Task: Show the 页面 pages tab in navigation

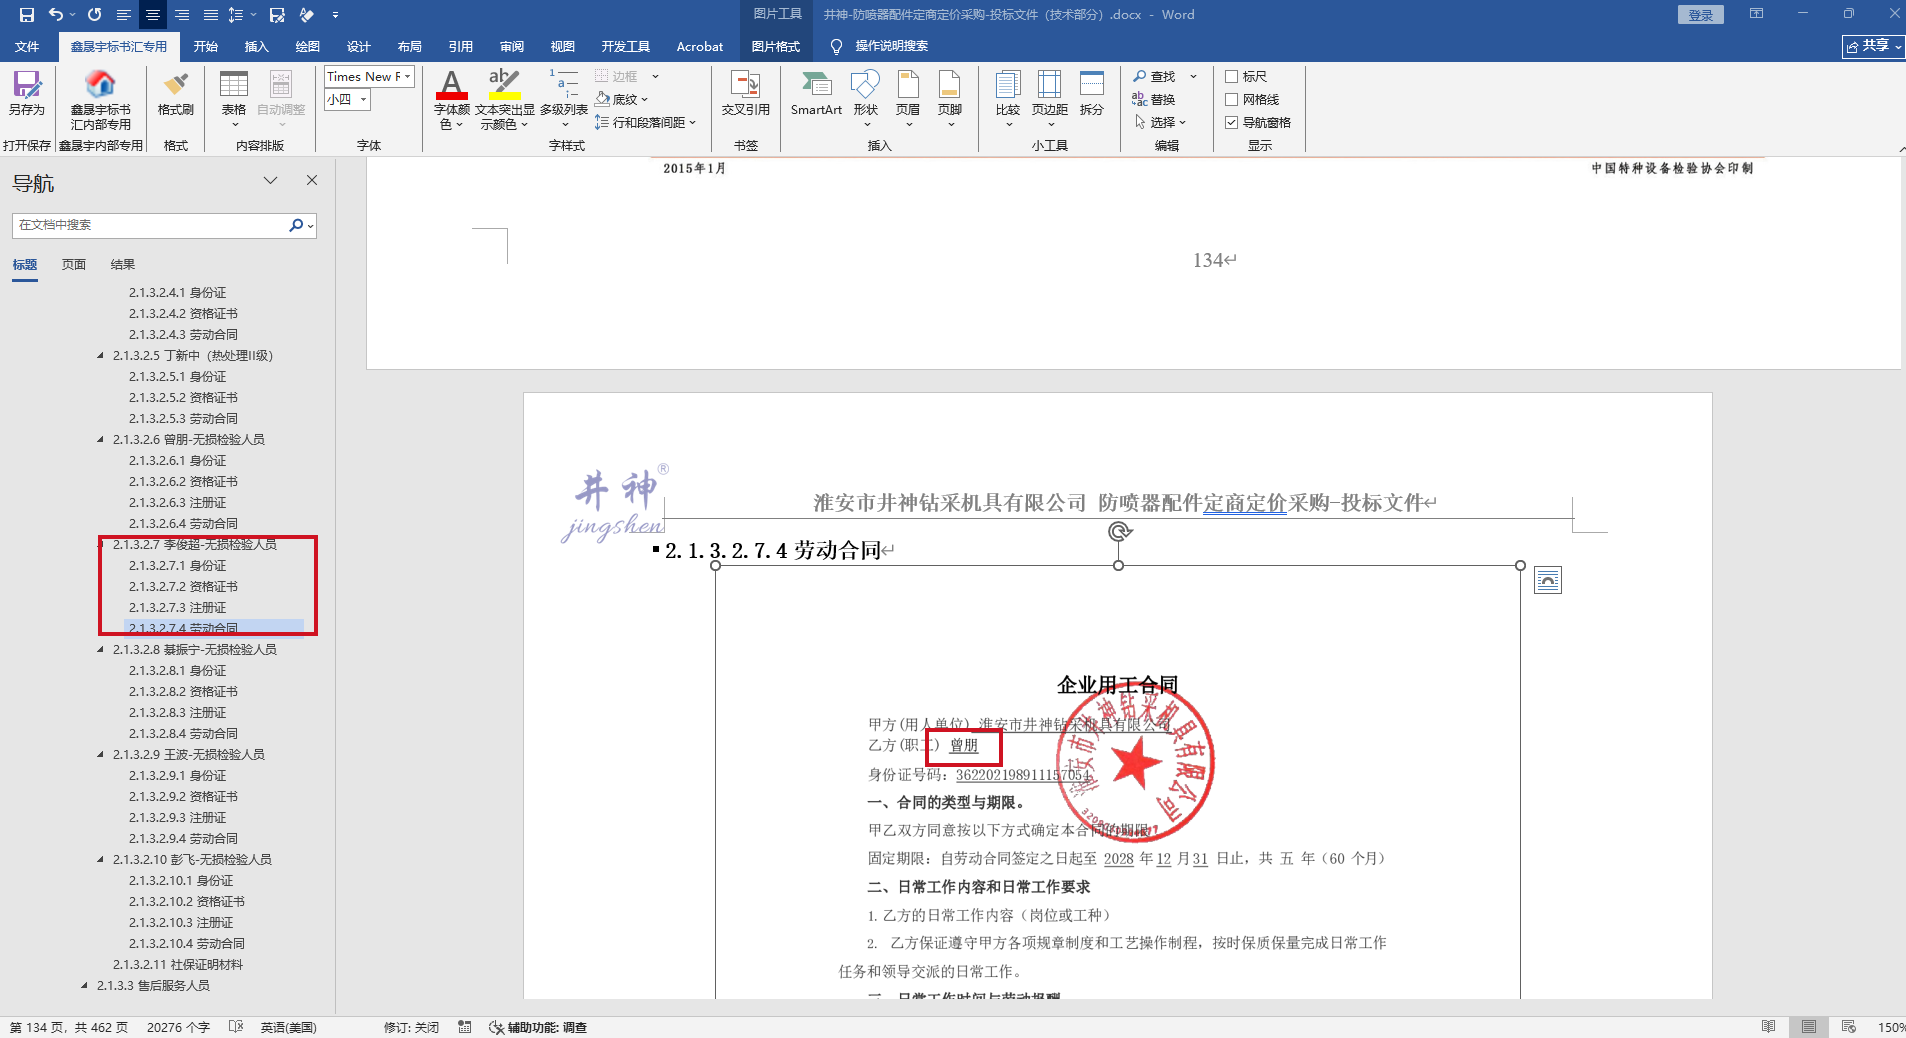Action: (x=74, y=265)
